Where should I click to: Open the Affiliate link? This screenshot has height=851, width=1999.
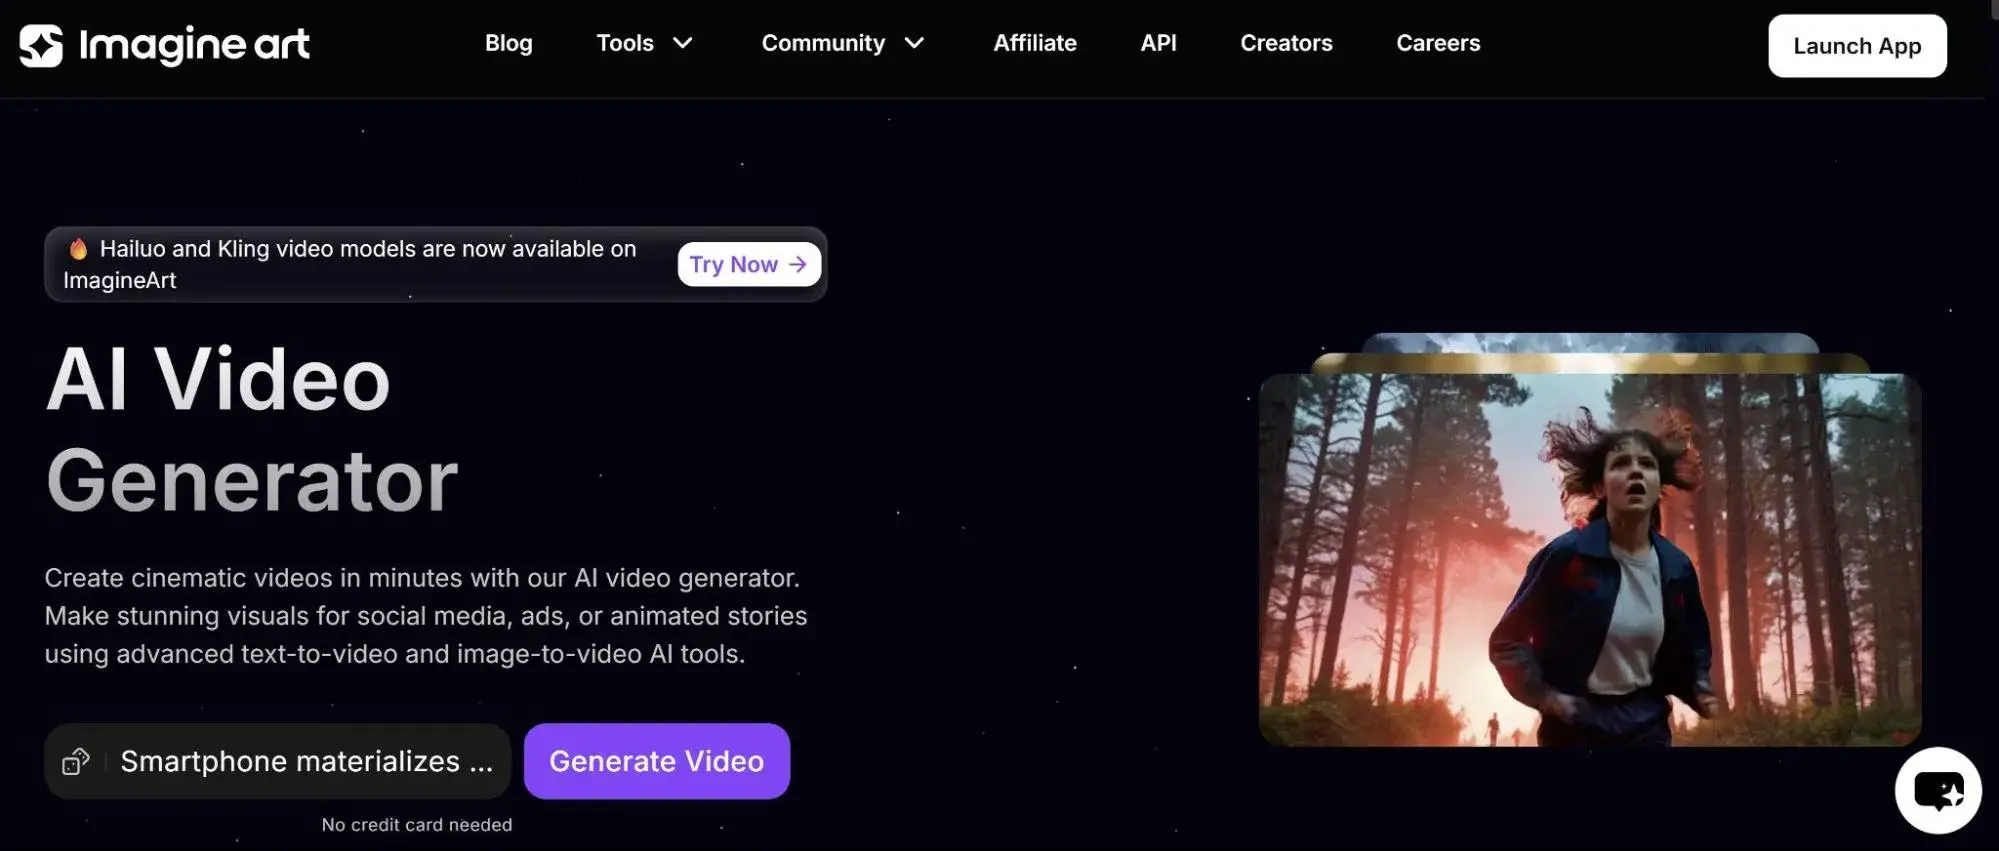point(1034,43)
